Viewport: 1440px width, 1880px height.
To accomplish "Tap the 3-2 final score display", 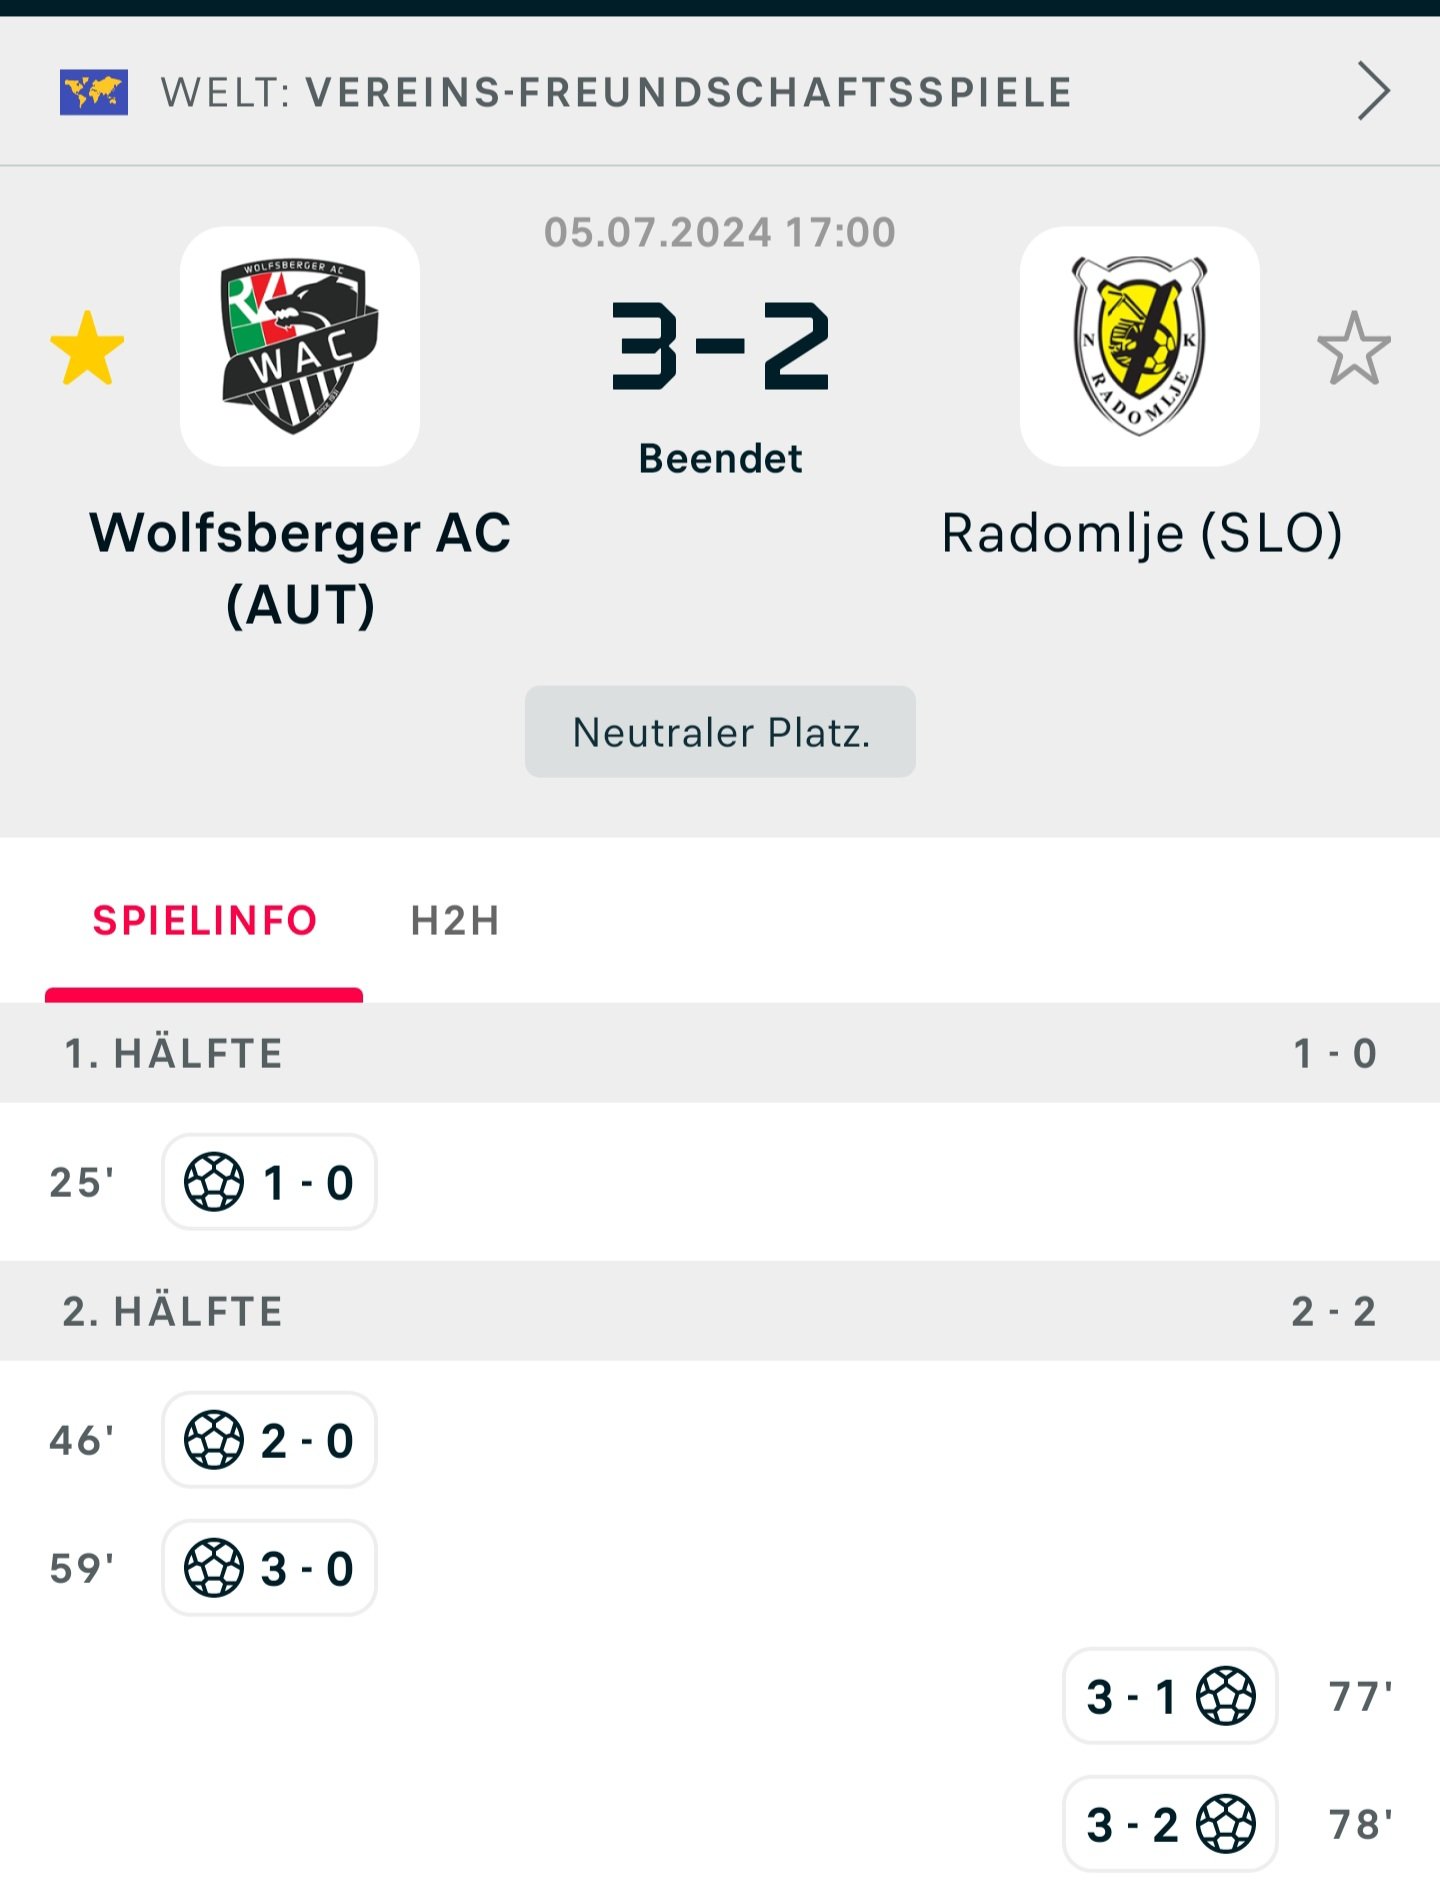I will click(720, 346).
